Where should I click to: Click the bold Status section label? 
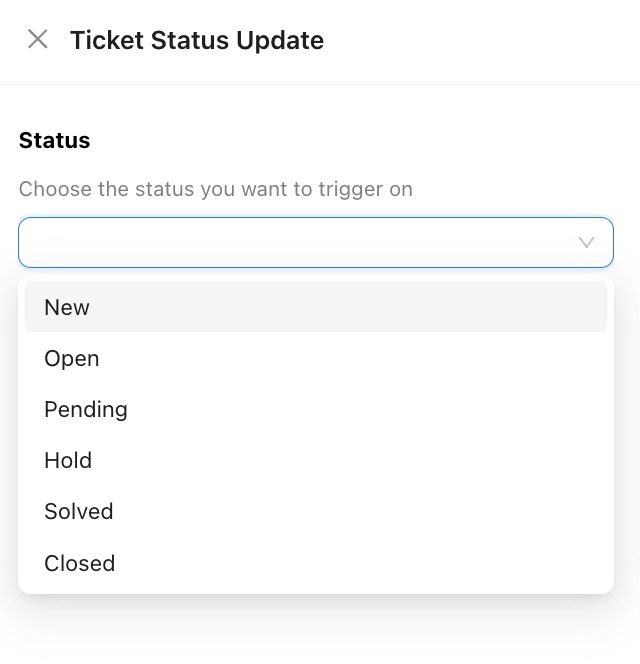tap(55, 141)
